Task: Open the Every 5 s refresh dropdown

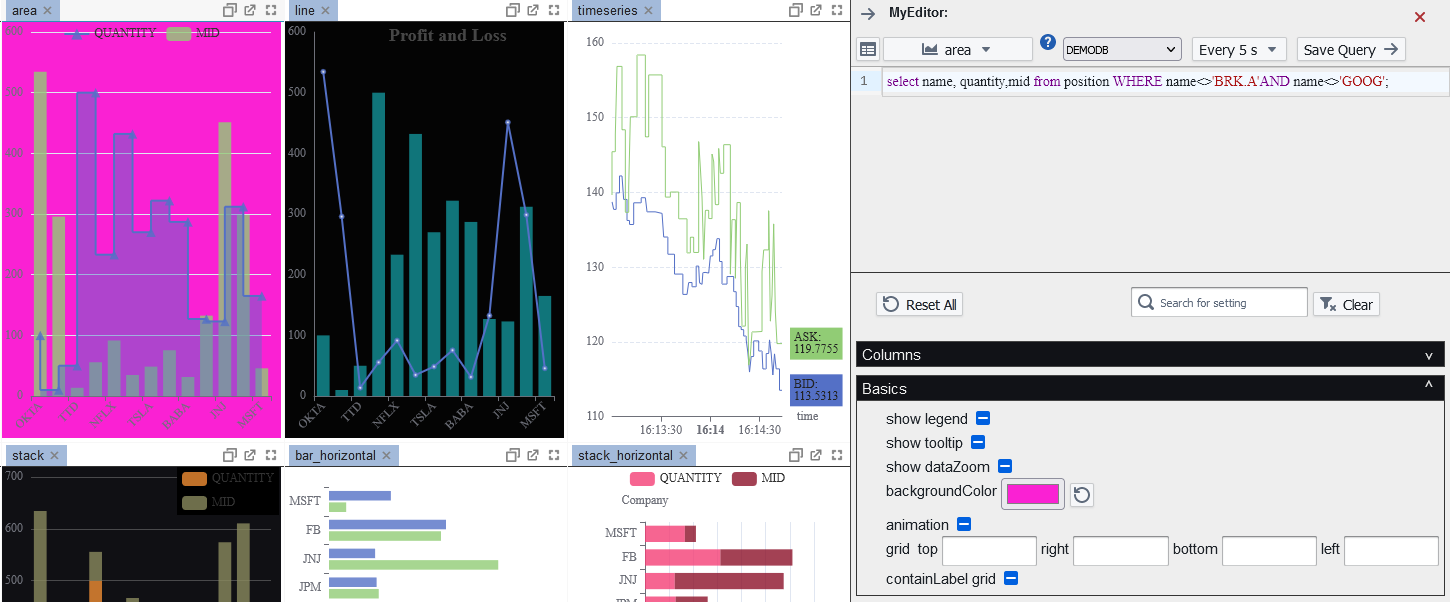Action: click(1238, 49)
